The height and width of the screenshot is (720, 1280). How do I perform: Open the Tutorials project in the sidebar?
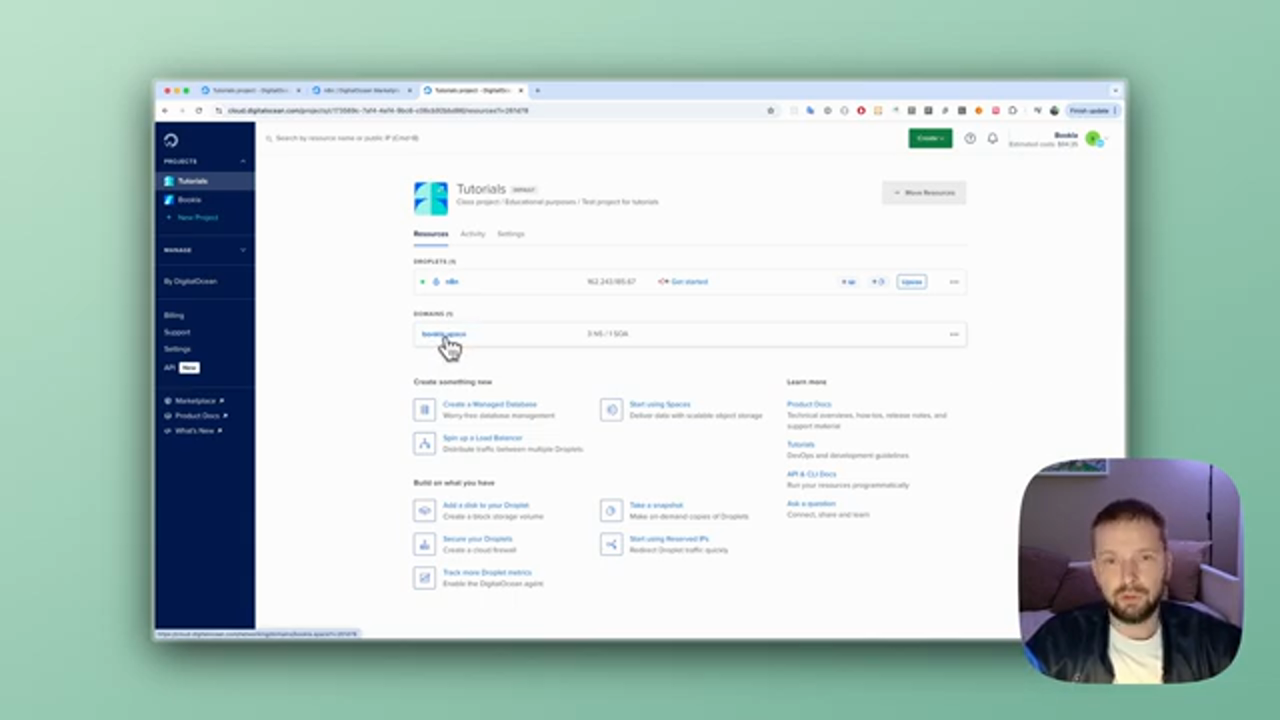[x=204, y=181]
